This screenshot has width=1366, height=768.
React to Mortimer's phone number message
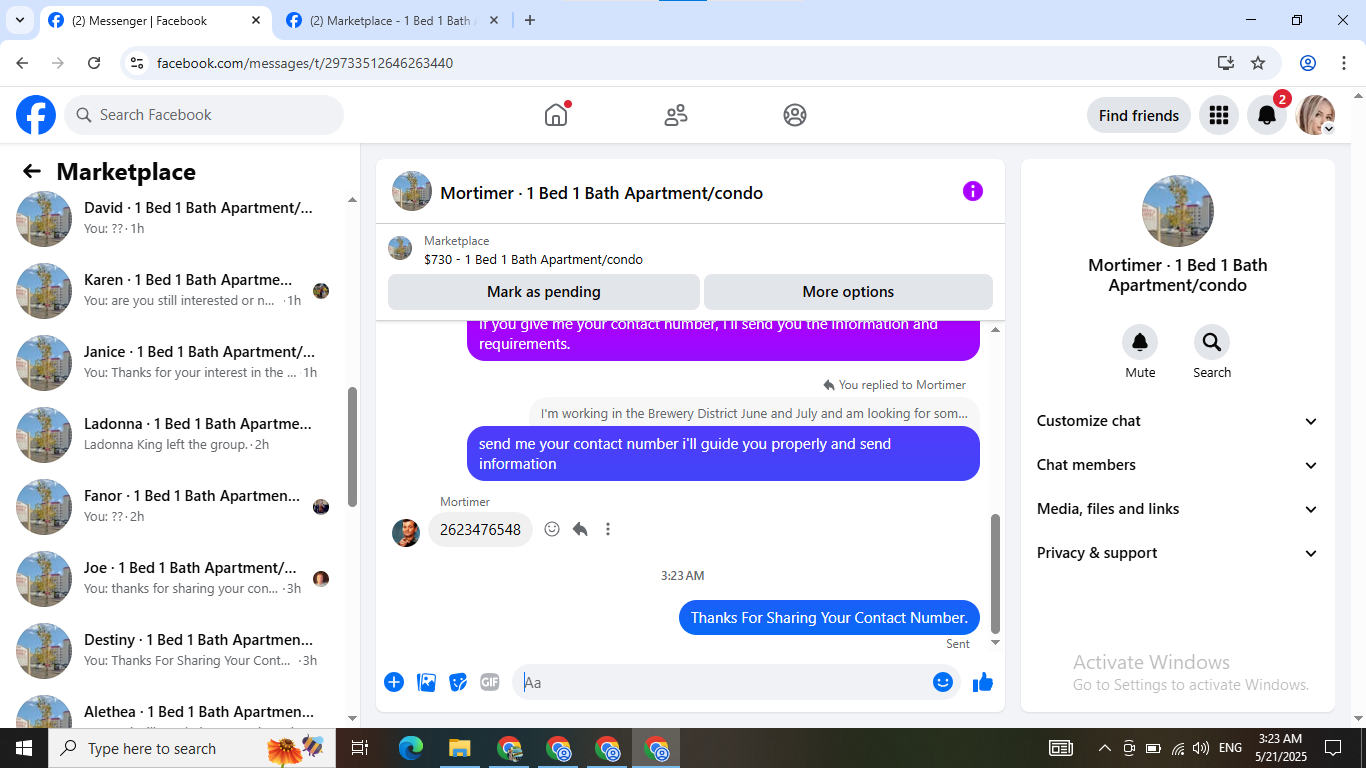552,529
